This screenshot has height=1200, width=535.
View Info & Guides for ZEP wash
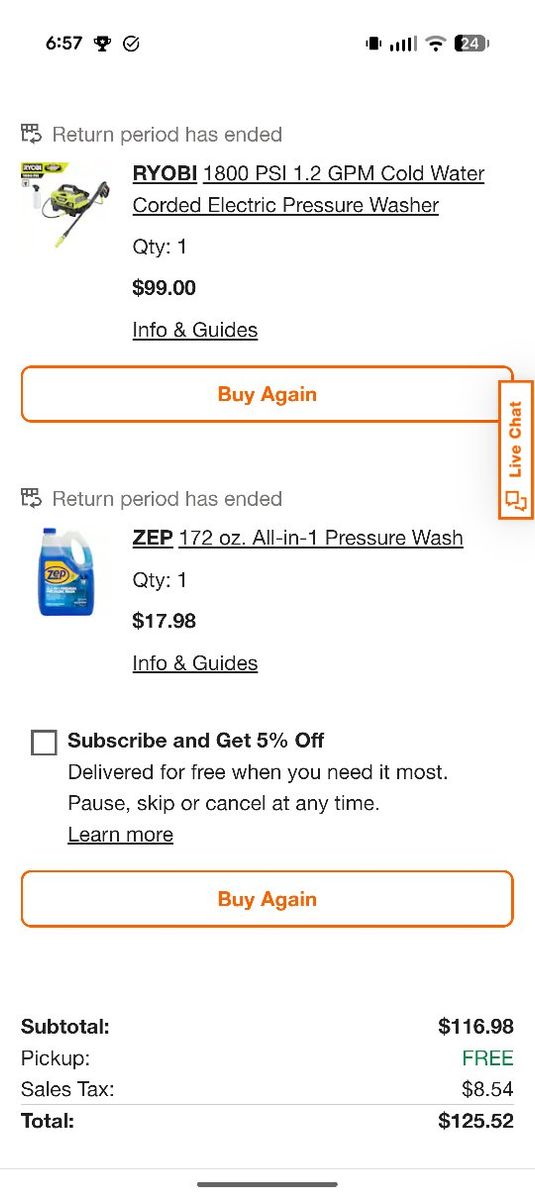pos(195,663)
